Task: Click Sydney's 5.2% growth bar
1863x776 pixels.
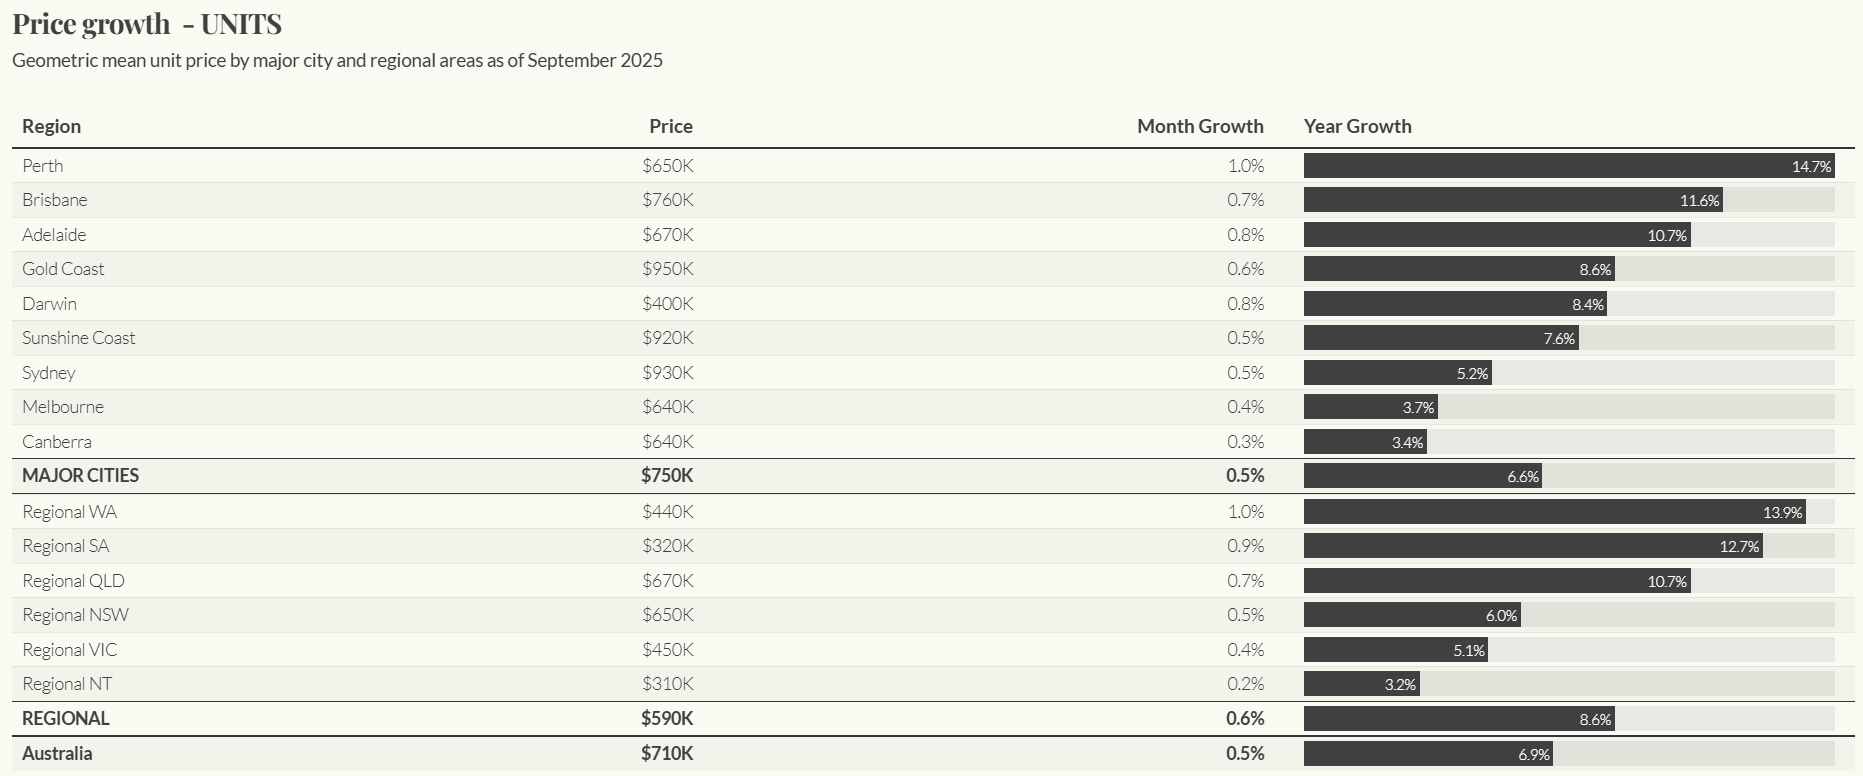Action: [x=1397, y=373]
